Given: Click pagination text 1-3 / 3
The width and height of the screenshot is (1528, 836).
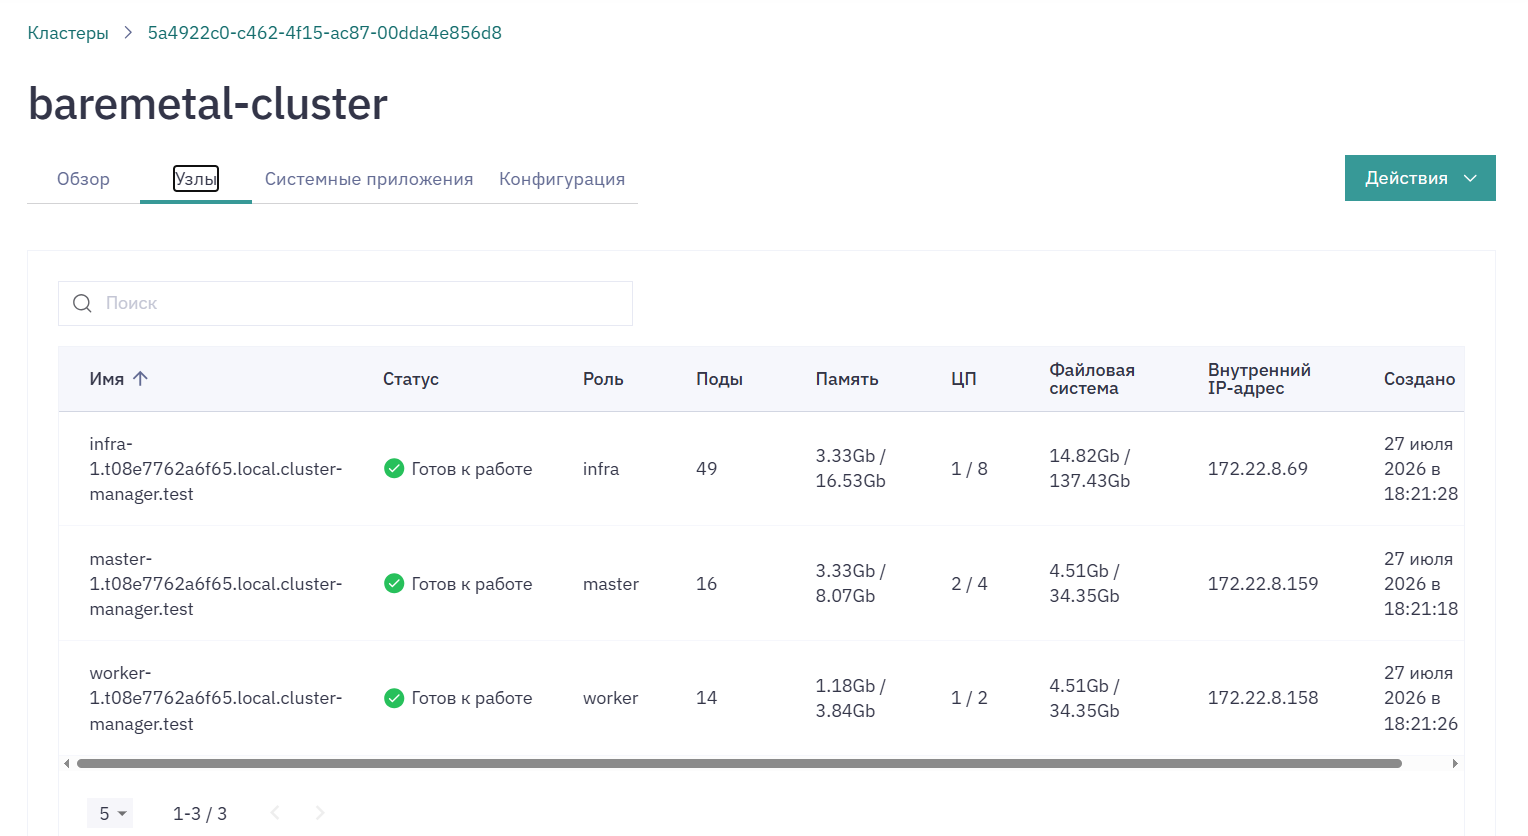Looking at the screenshot, I should point(200,814).
